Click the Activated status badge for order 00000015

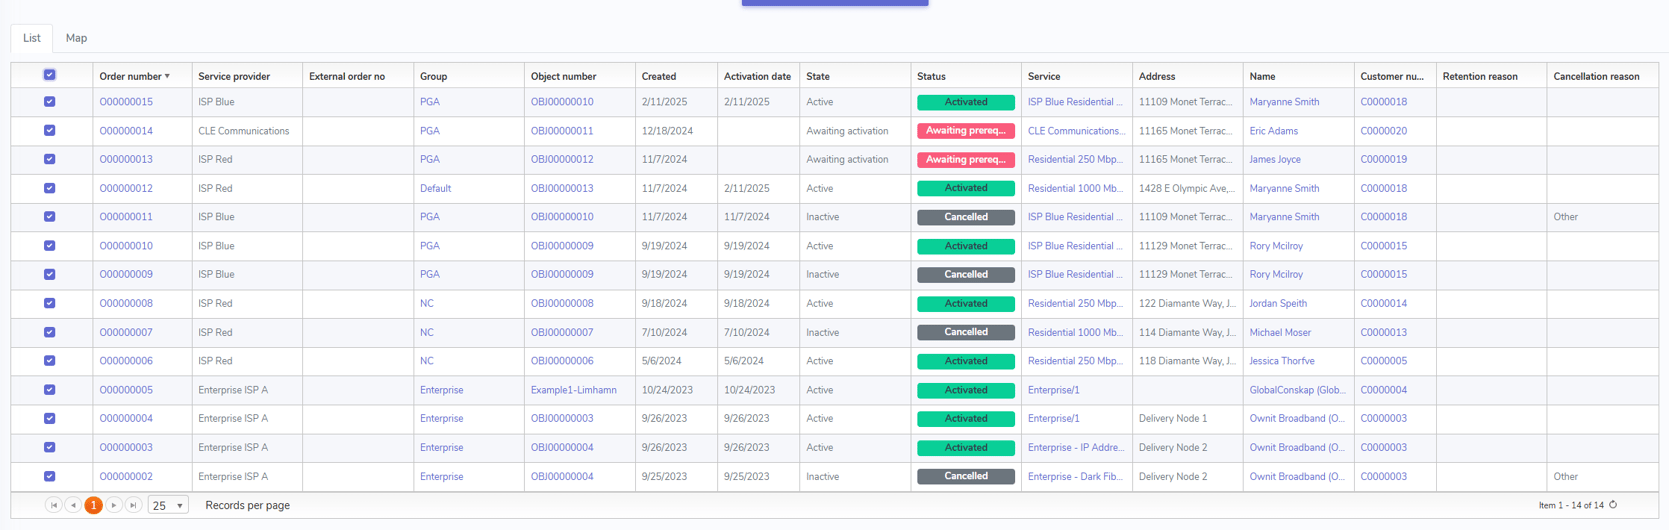pos(966,102)
